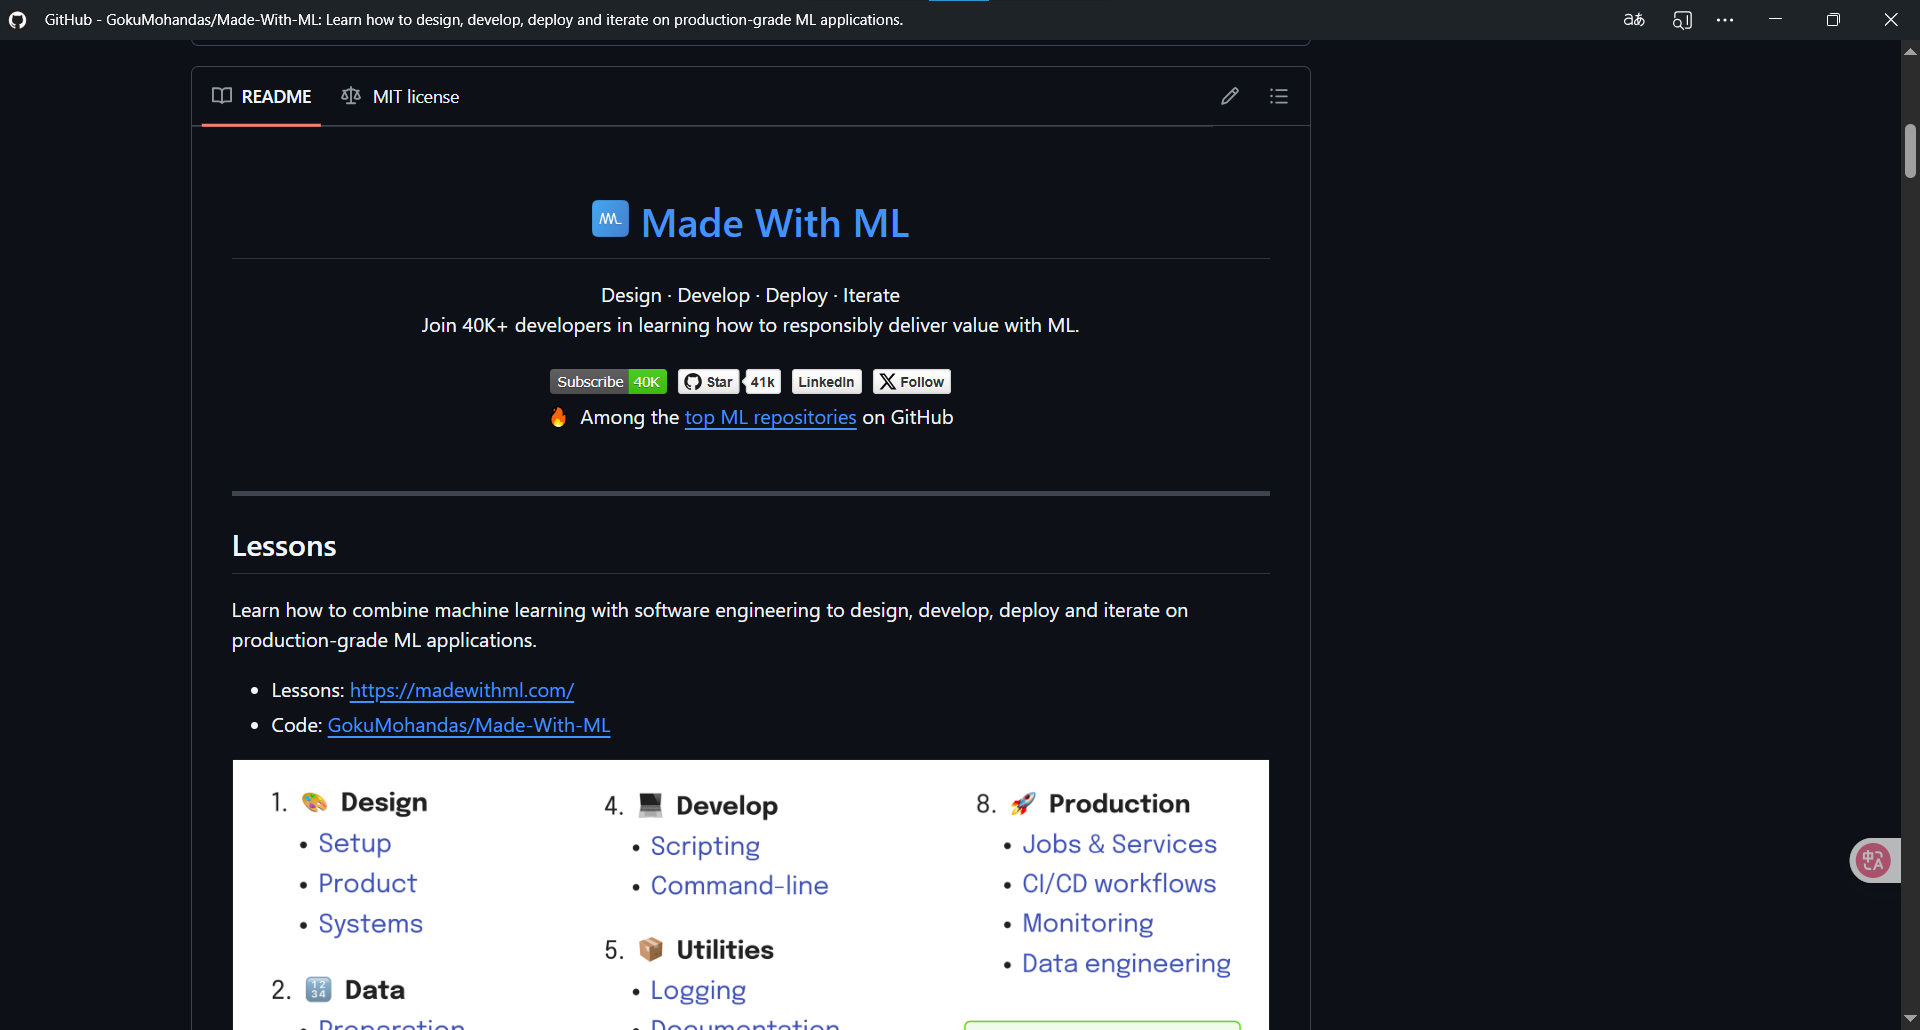The width and height of the screenshot is (1920, 1030).
Task: Click the fire emoji beside Among the
Action: click(559, 417)
